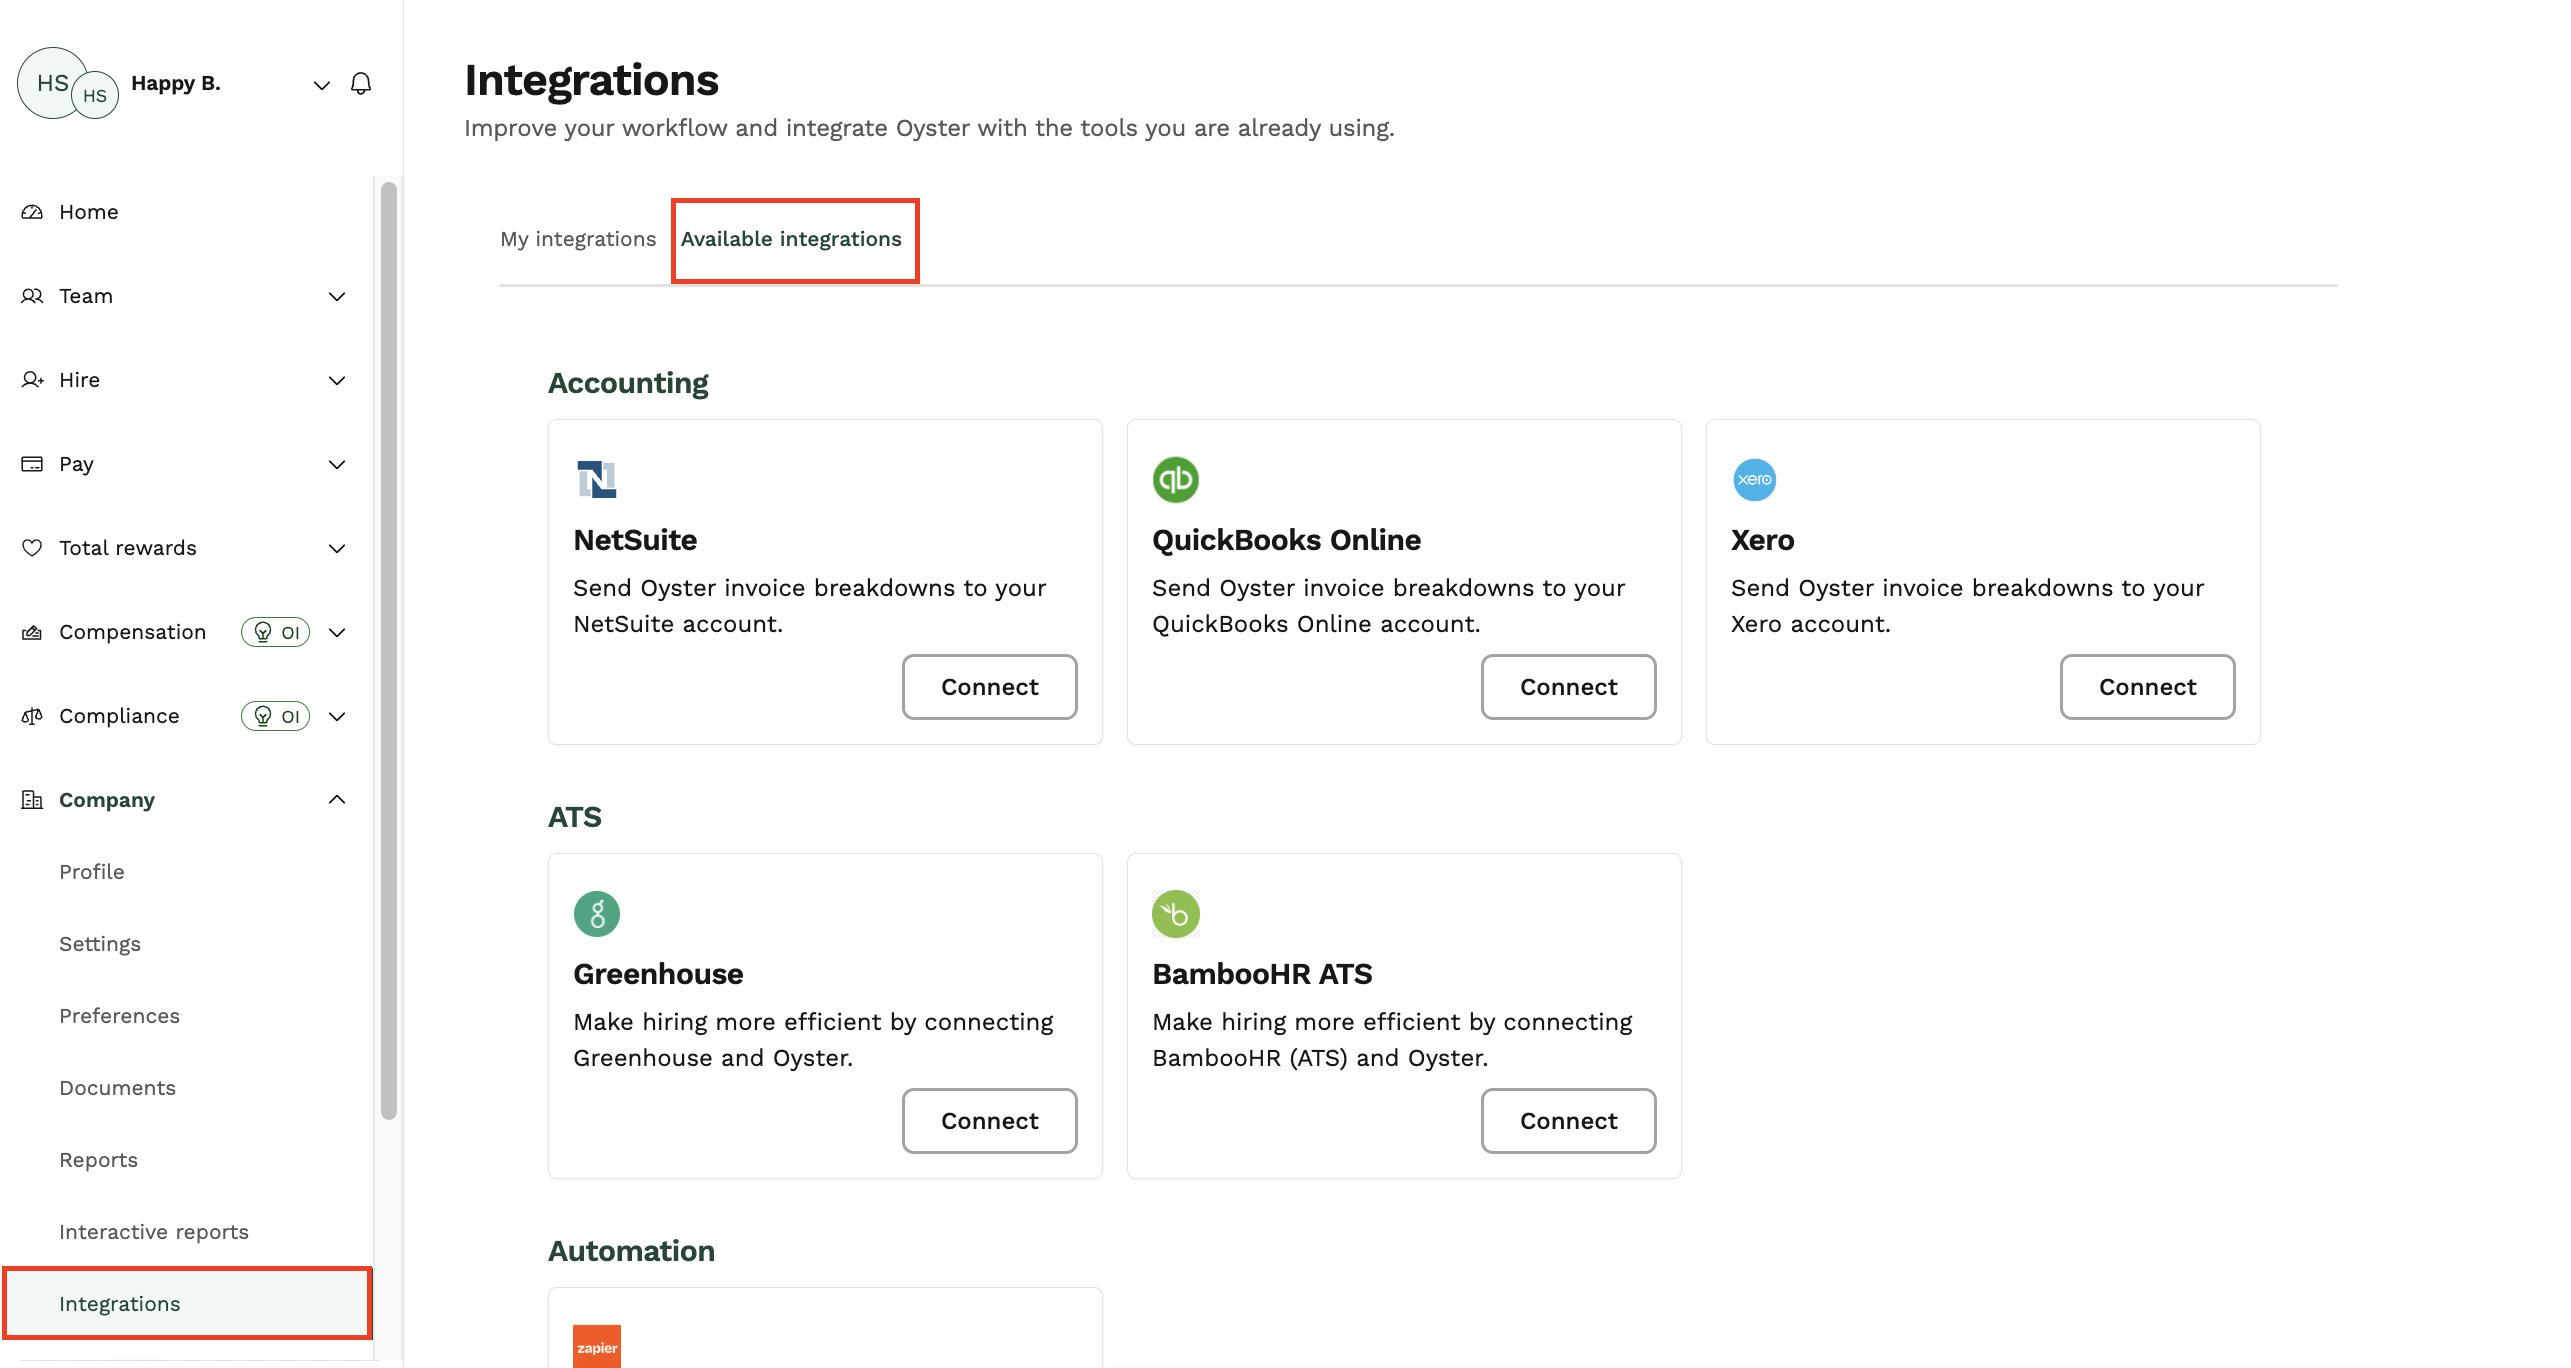The image size is (2571, 1368).
Task: Open the Happy B. account dropdown
Action: 322,84
